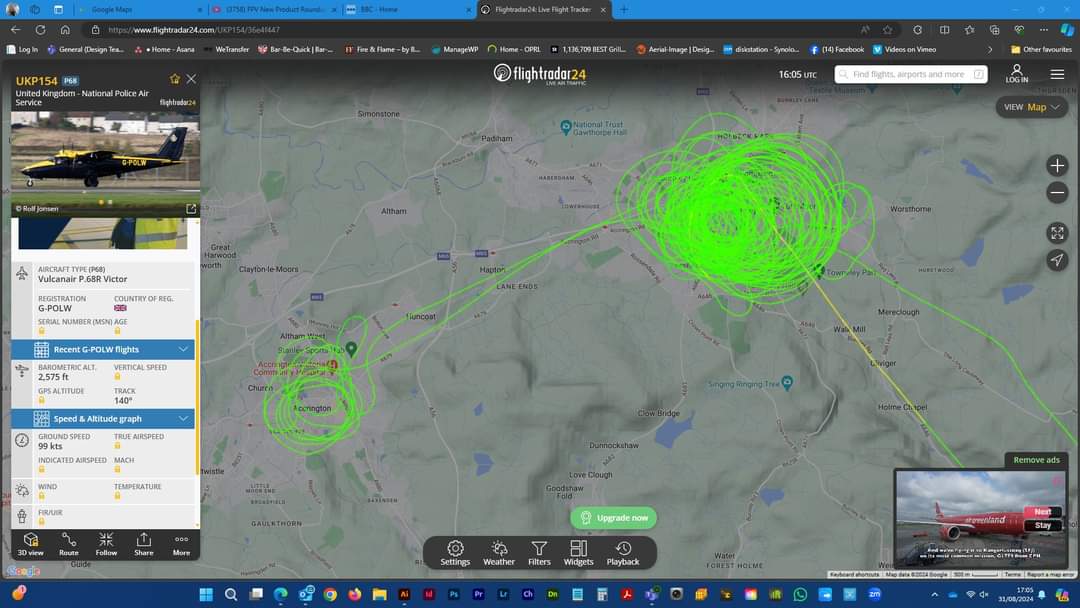Expand Recent G-POLW flights section
Screen dimensions: 1080x608
103,349
